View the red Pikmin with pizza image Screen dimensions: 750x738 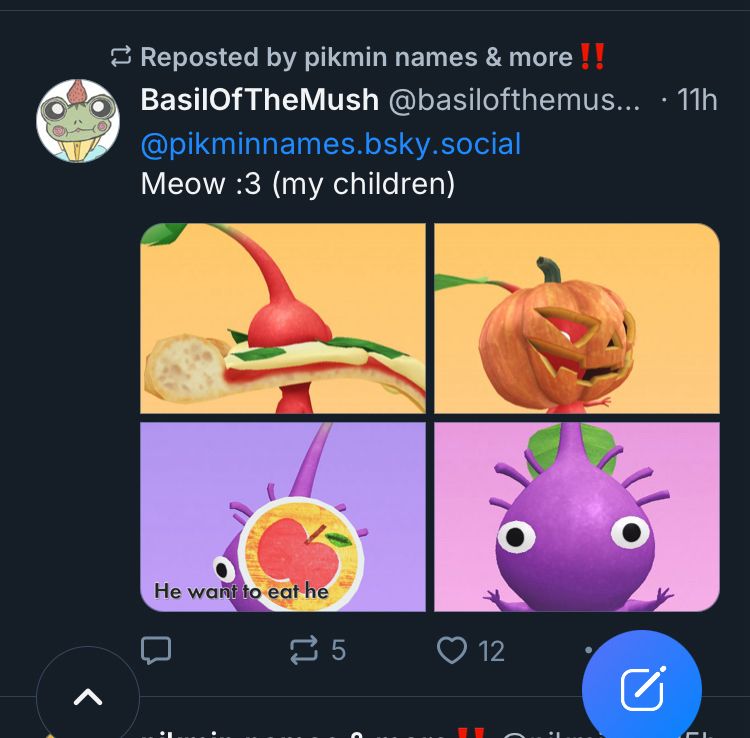pos(283,318)
